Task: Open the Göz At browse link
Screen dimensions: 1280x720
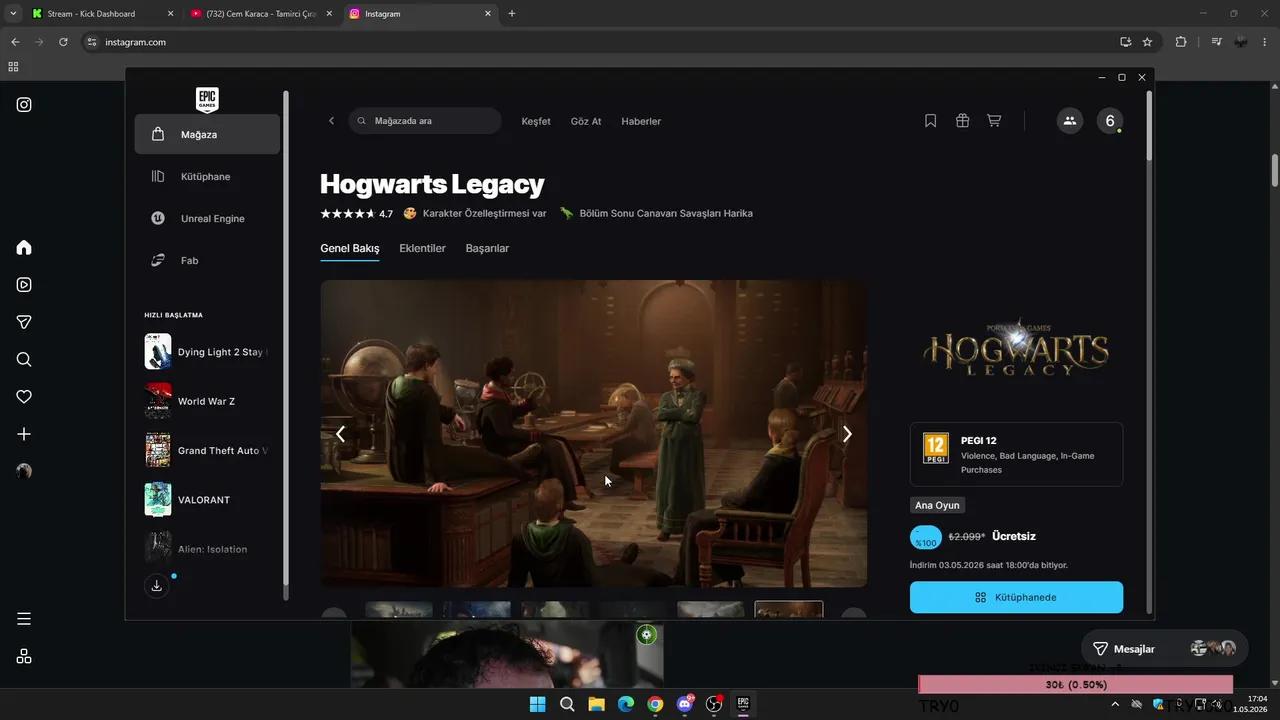Action: (x=586, y=121)
